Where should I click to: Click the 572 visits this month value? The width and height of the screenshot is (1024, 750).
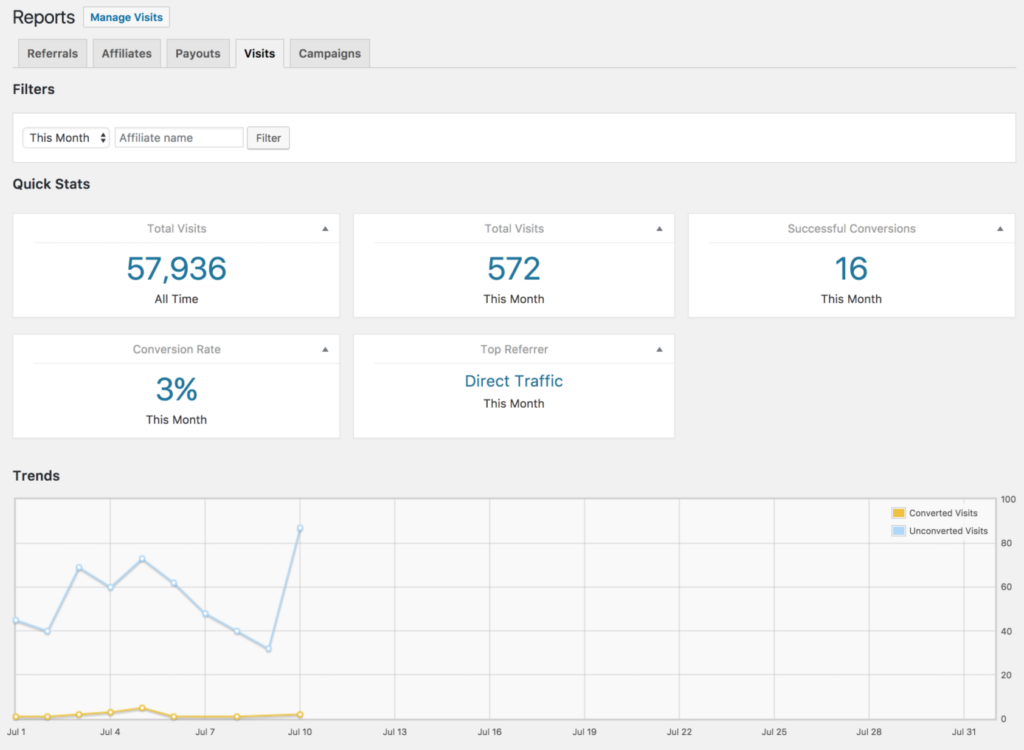coord(514,269)
